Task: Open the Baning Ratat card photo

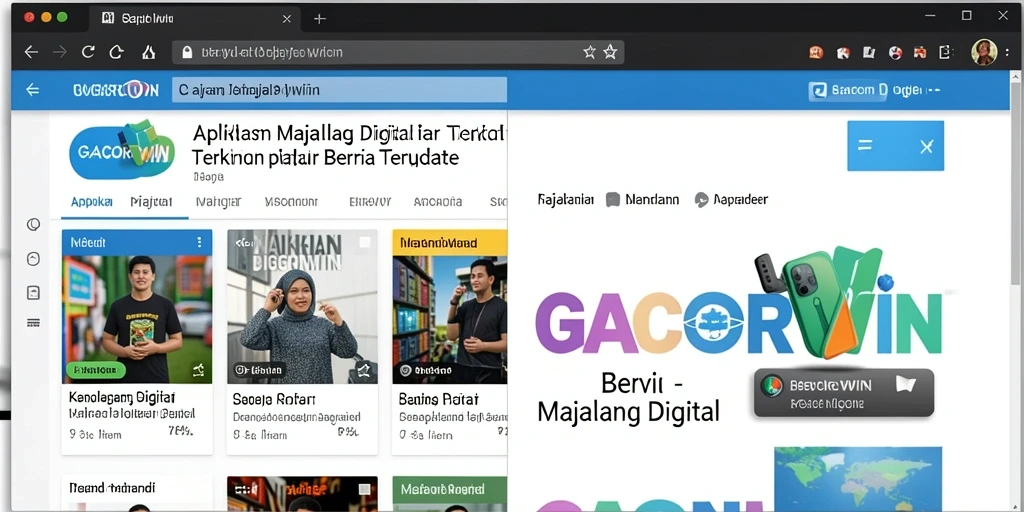Action: tap(450, 319)
